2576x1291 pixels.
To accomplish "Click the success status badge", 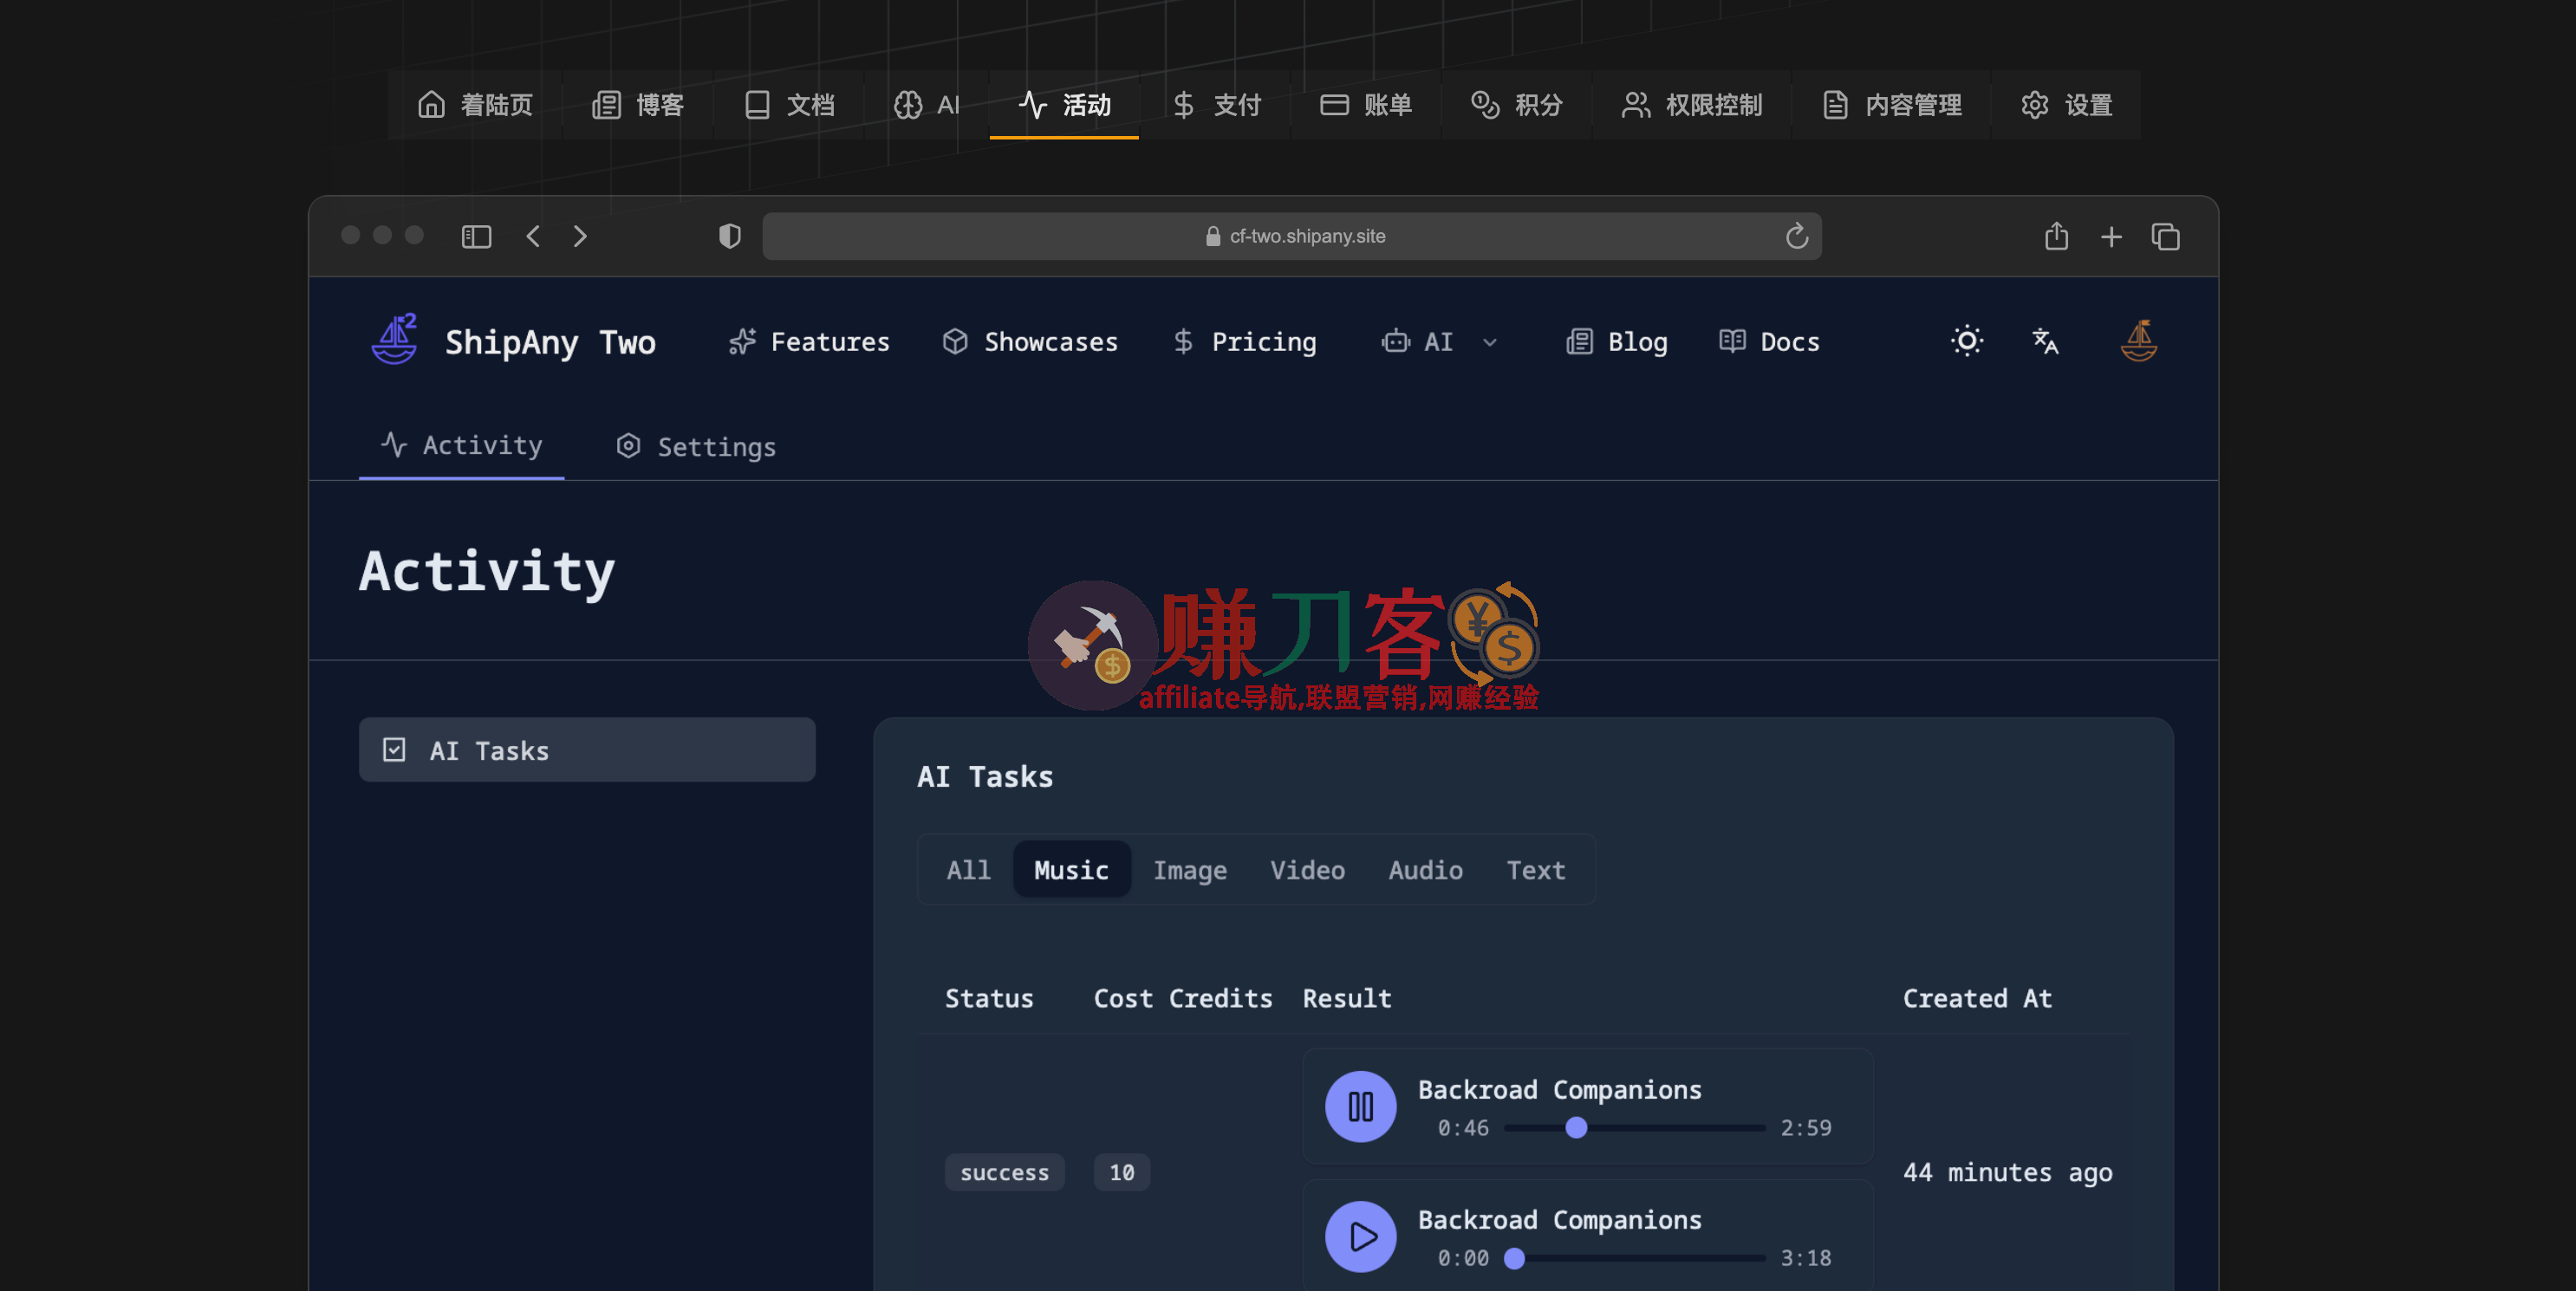I will coord(1004,1172).
